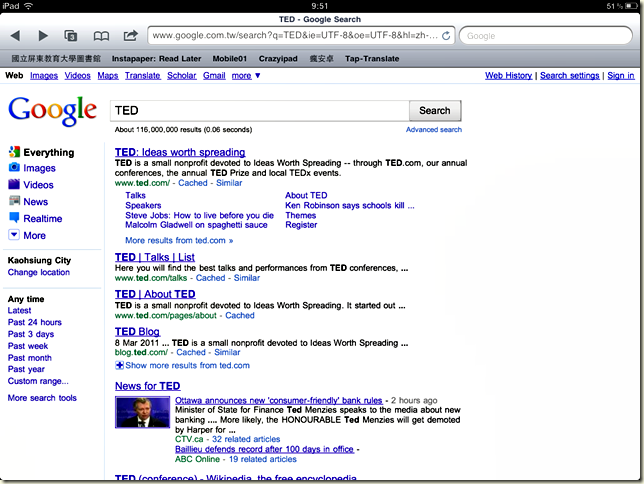Click 'More results from ted.com »'
Image resolution: width=644 pixels, height=484 pixels.
[179, 240]
